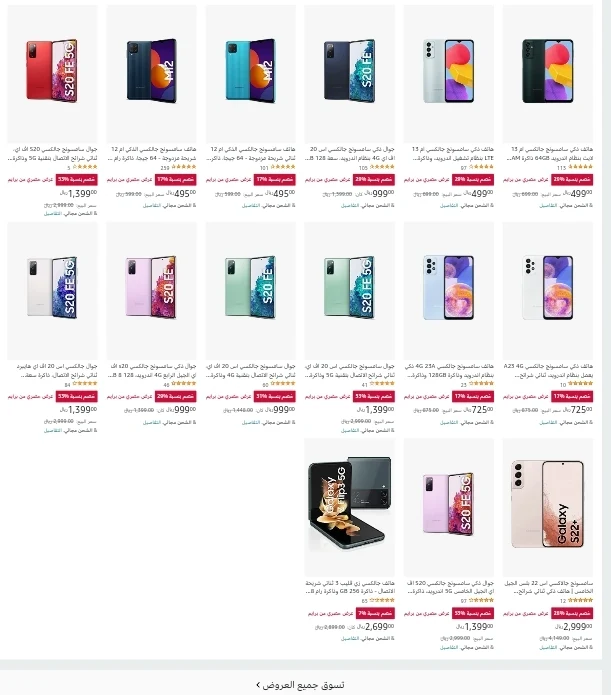Click the 2,699 price of Galaxy Flip3
The image size is (611, 695).
tap(376, 626)
